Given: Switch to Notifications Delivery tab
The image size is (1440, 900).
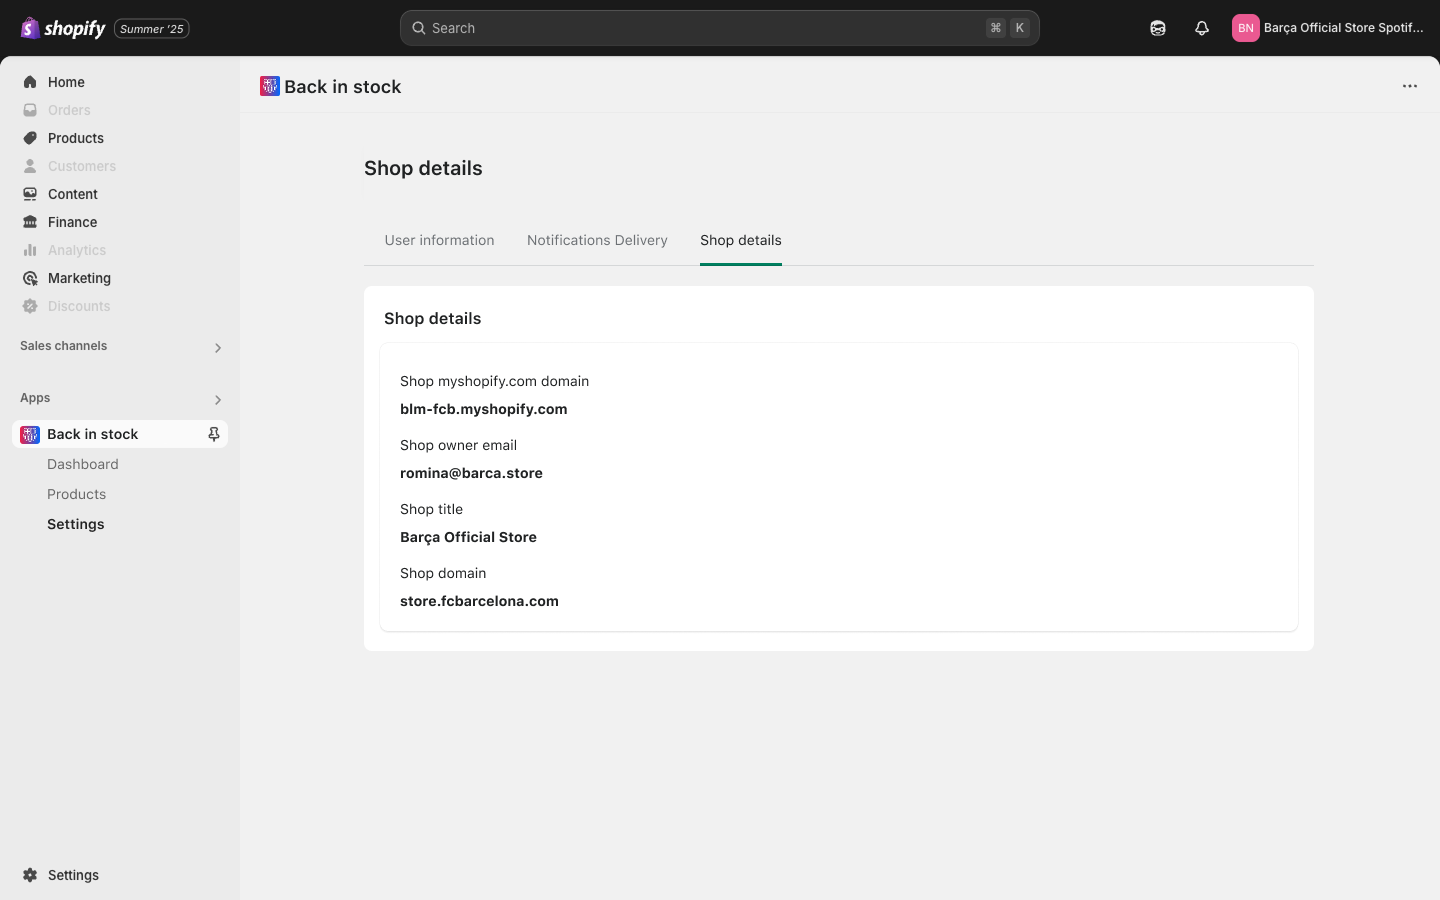Looking at the screenshot, I should (x=597, y=240).
